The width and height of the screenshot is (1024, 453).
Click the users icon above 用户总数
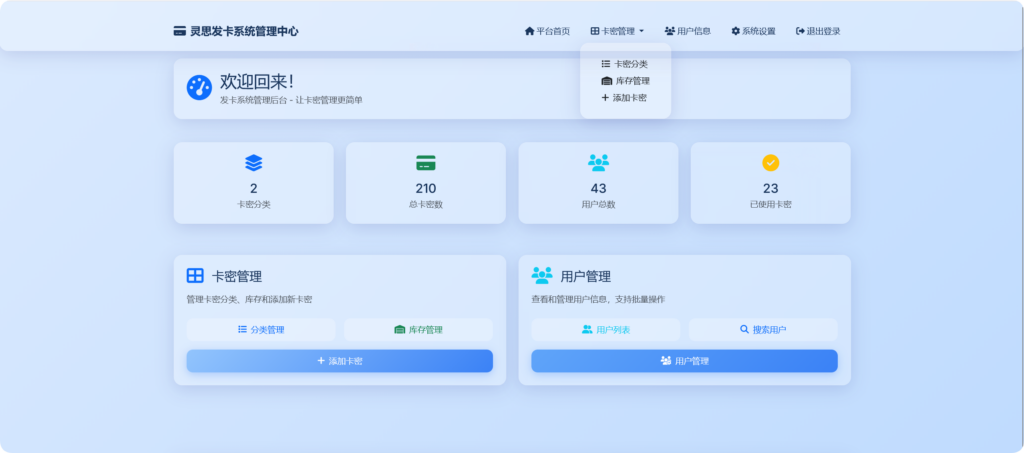coord(598,162)
